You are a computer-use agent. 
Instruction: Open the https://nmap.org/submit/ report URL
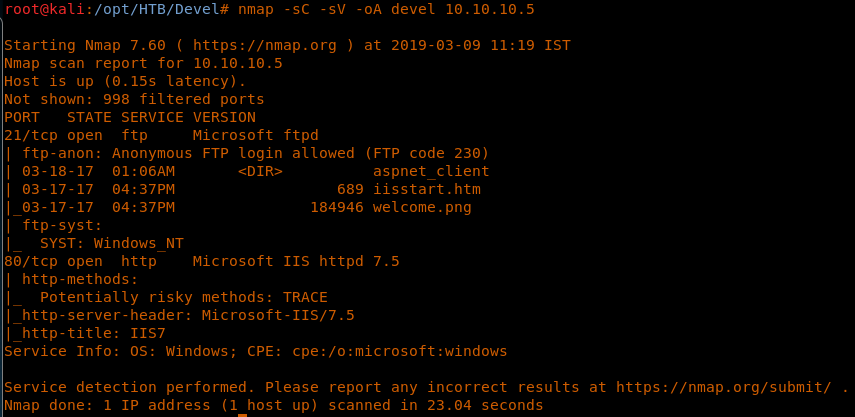727,387
